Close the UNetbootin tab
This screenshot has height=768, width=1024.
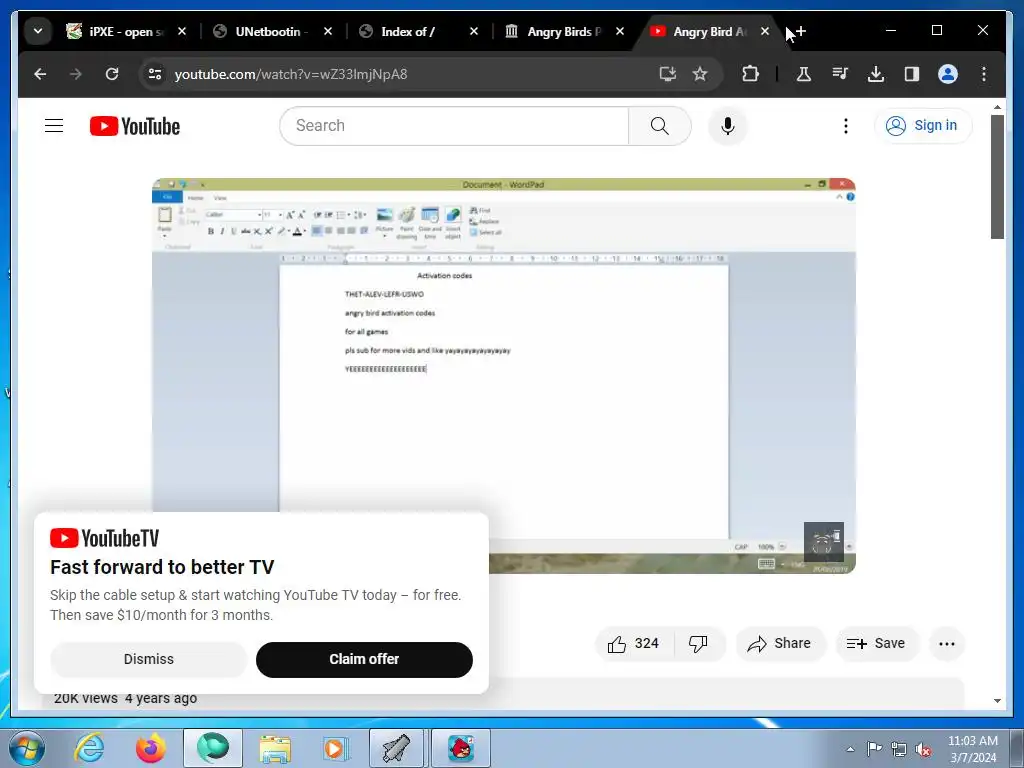(x=328, y=31)
